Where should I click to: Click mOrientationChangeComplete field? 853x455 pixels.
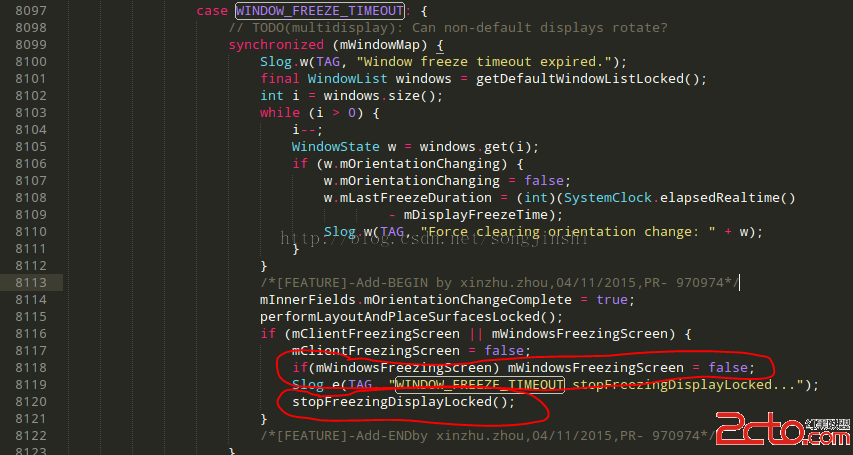click(467, 300)
